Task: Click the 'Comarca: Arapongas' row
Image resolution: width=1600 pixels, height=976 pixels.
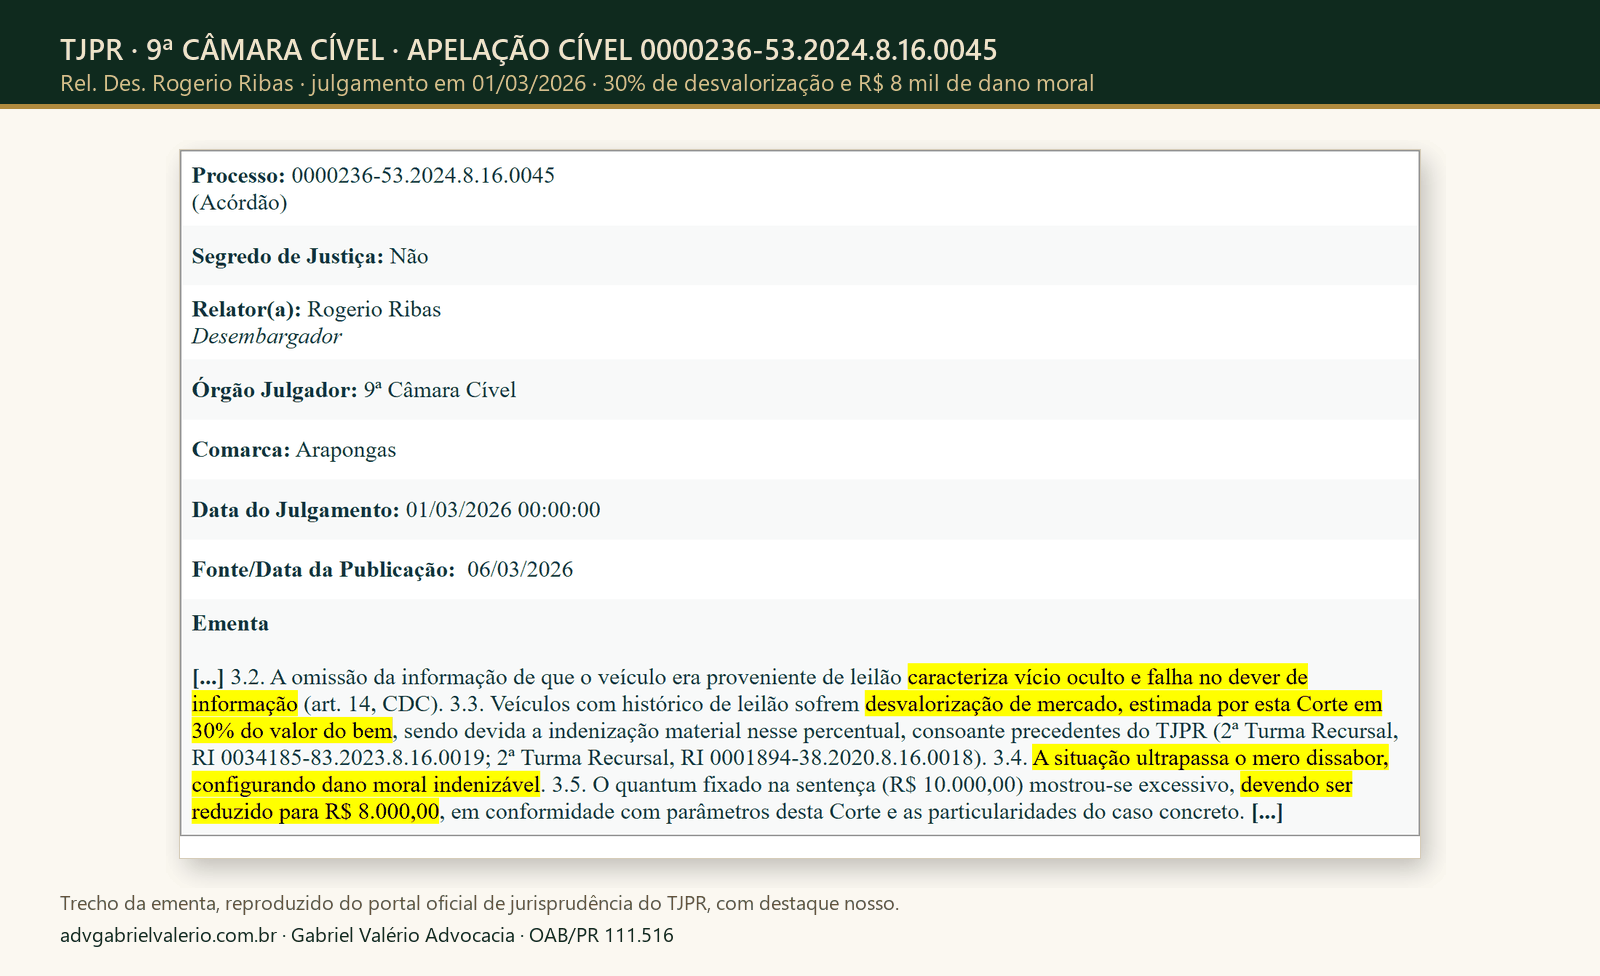Action: tap(799, 450)
